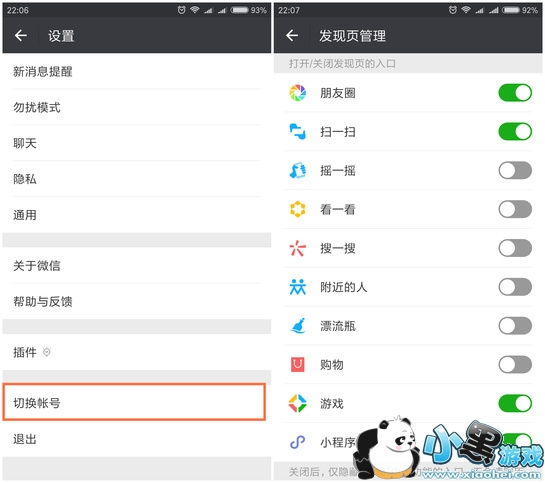Tap the 摇一摇 shake icon

click(x=298, y=171)
